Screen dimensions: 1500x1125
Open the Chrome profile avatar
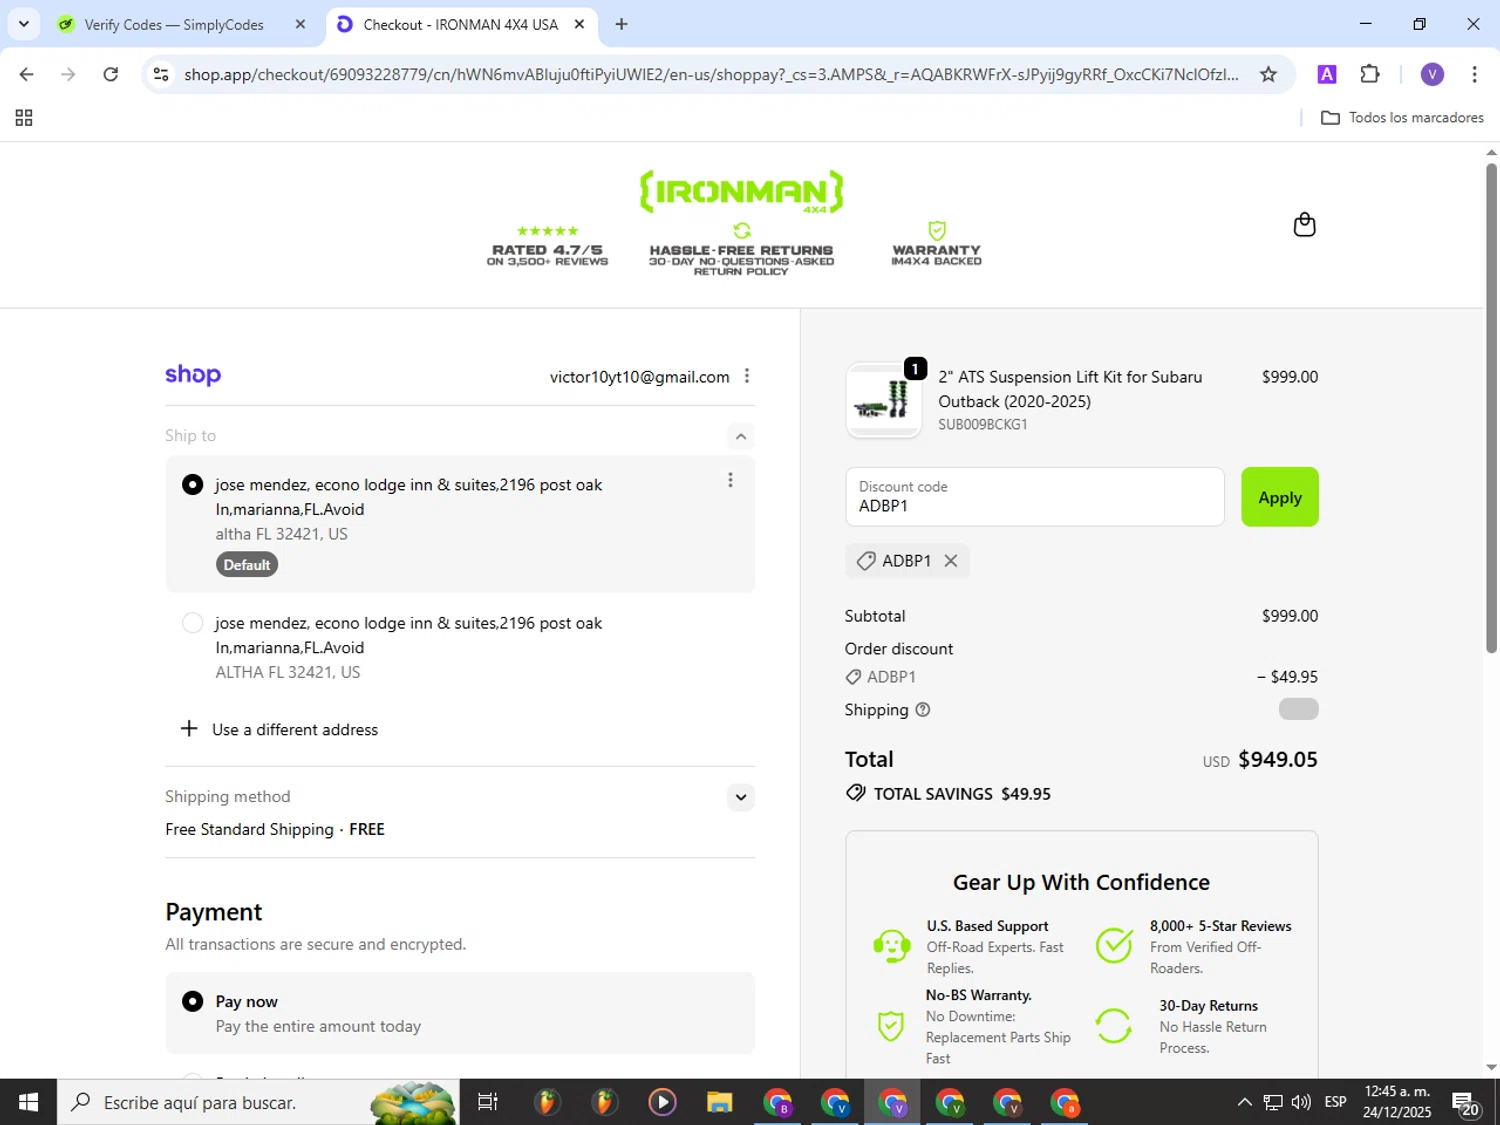[1432, 74]
